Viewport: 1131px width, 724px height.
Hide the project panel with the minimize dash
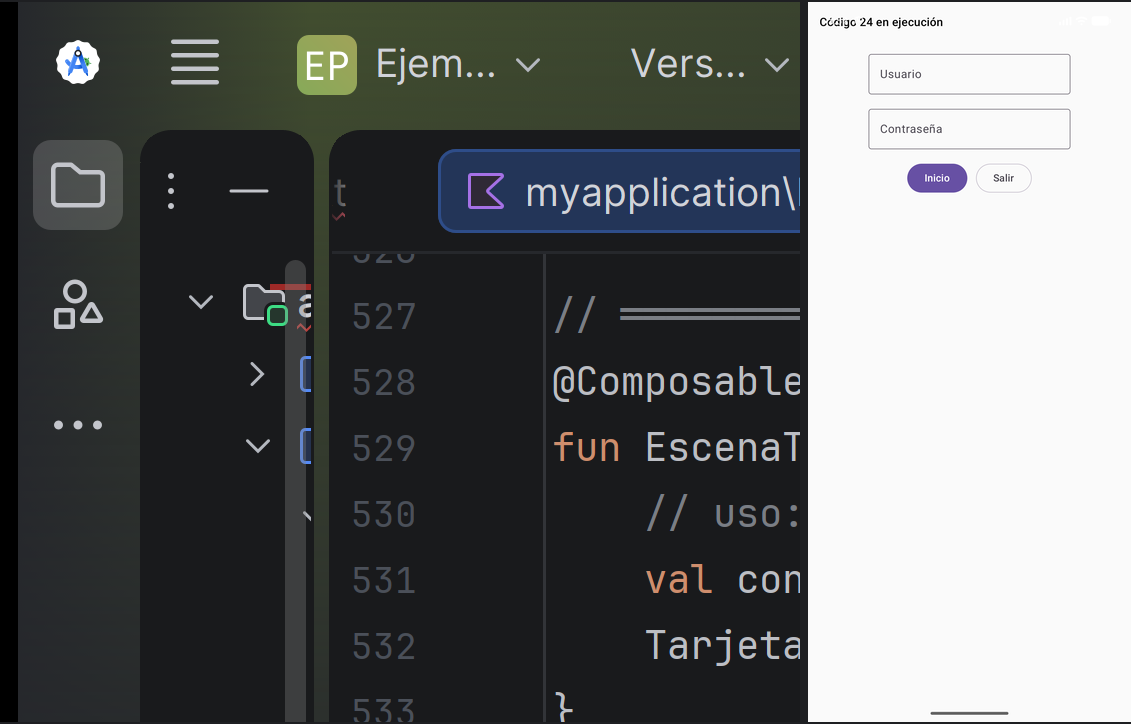249,191
